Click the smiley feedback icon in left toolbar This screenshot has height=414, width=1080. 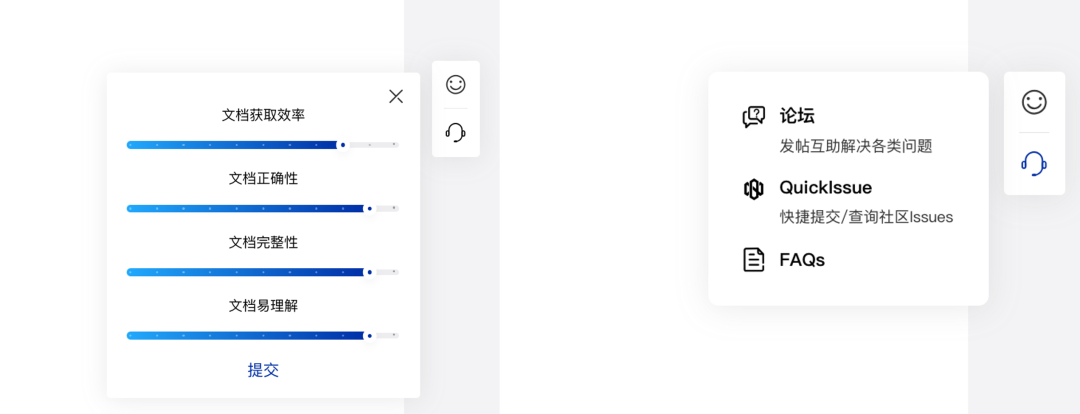456,85
